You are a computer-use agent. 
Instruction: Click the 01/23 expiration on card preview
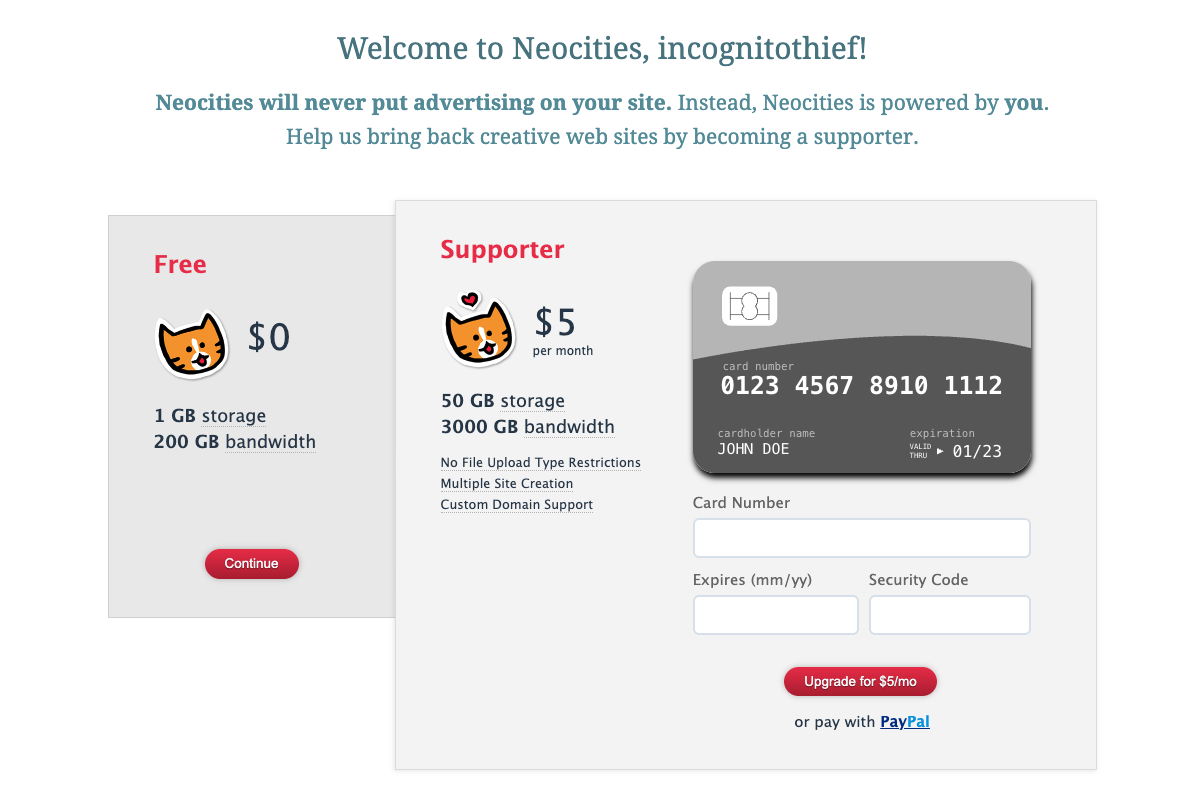977,451
